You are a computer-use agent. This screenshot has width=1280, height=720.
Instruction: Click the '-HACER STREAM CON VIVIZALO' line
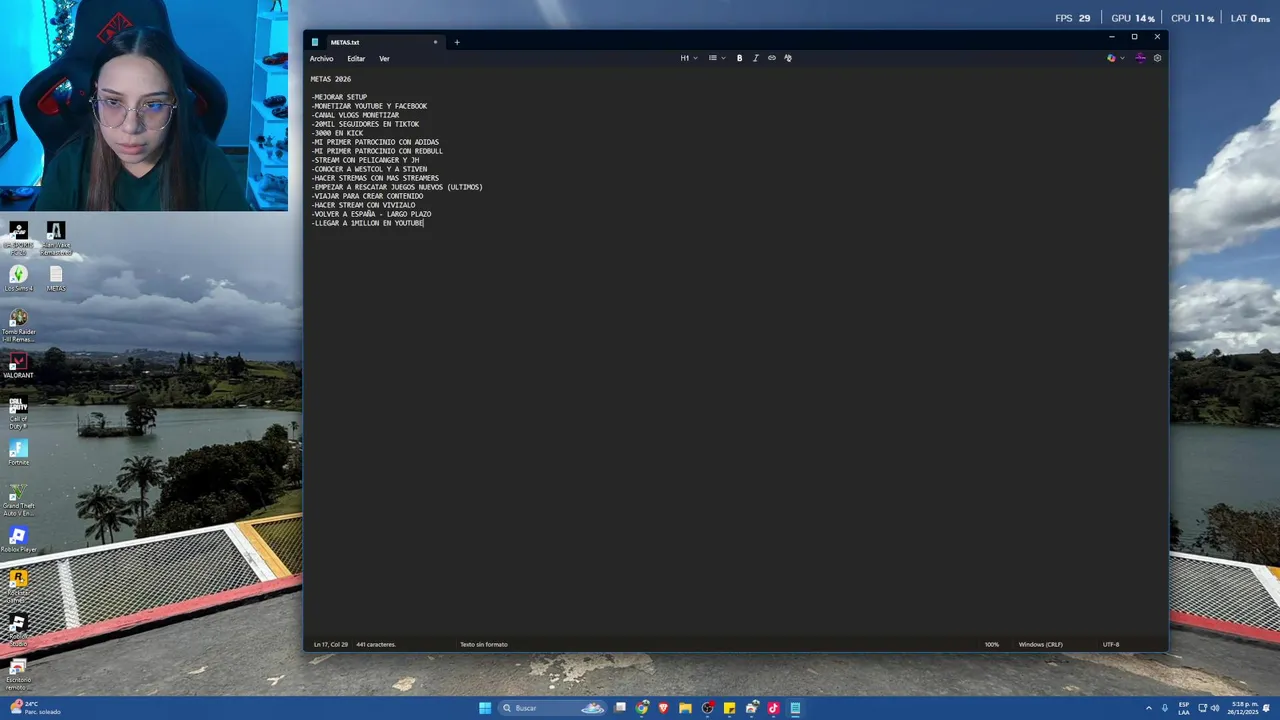(363, 205)
